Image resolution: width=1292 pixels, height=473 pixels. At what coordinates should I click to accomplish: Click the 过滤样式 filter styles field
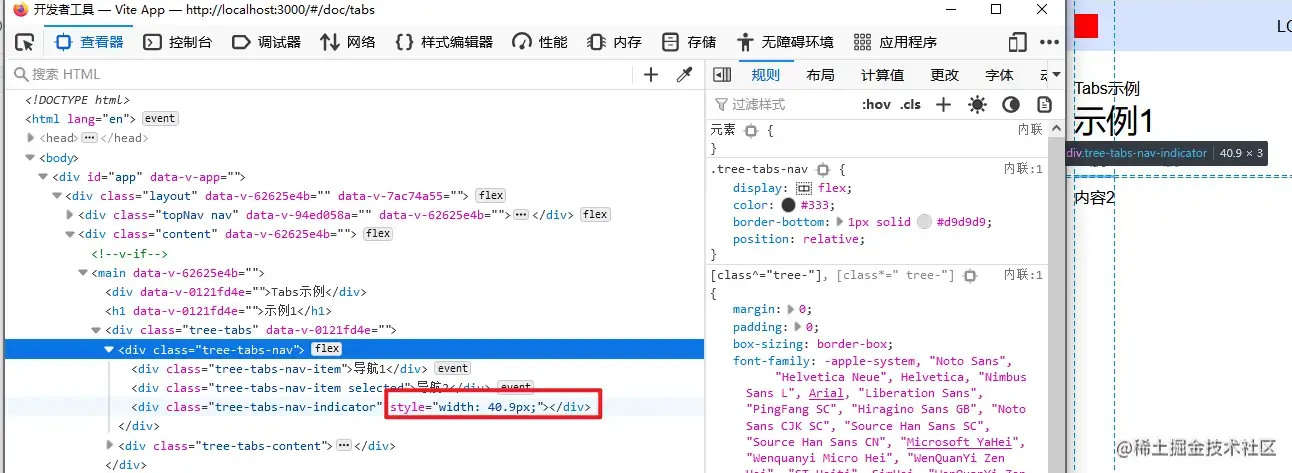point(782,104)
